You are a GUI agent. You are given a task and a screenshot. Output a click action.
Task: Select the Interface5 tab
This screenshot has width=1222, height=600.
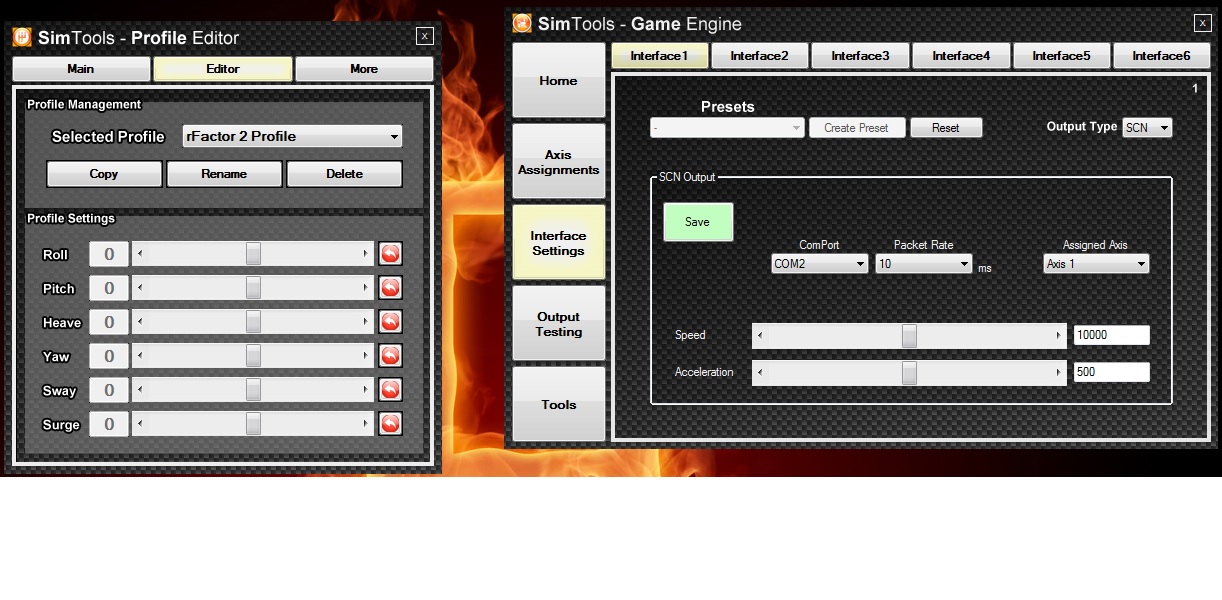pyautogui.click(x=1061, y=56)
